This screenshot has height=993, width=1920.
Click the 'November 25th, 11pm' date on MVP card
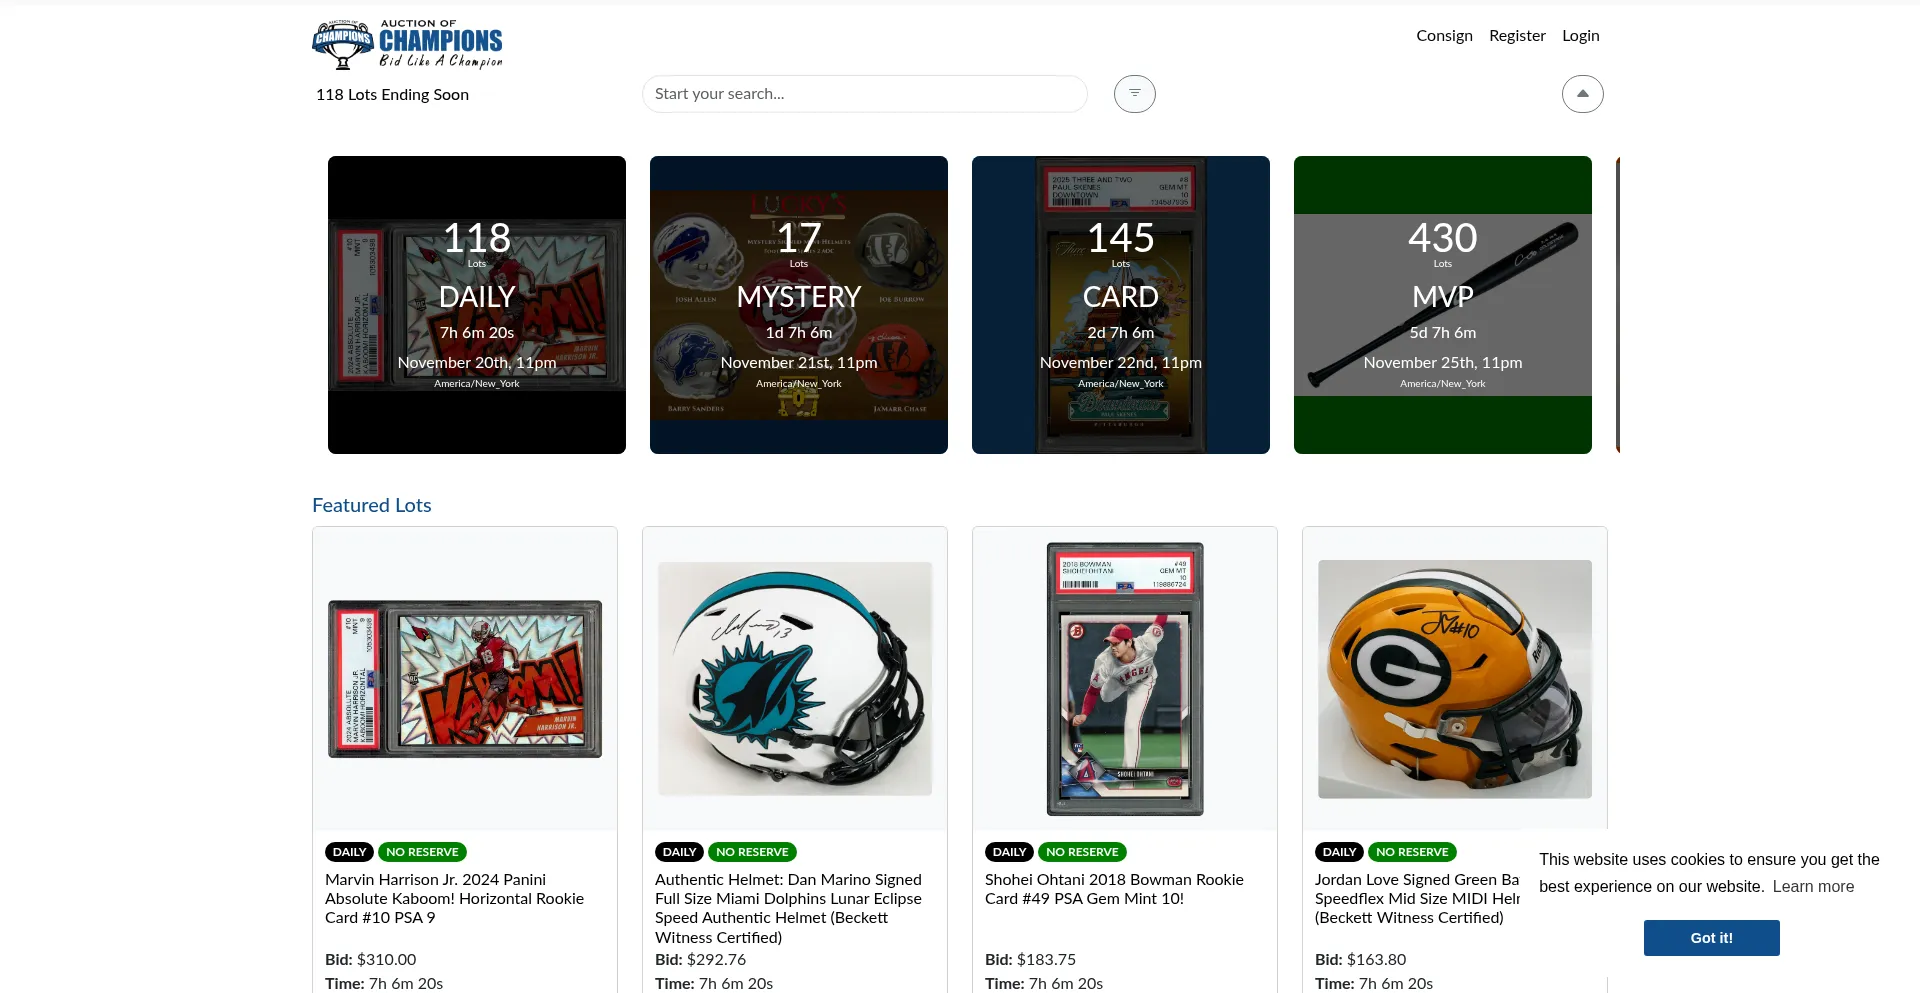pyautogui.click(x=1443, y=363)
